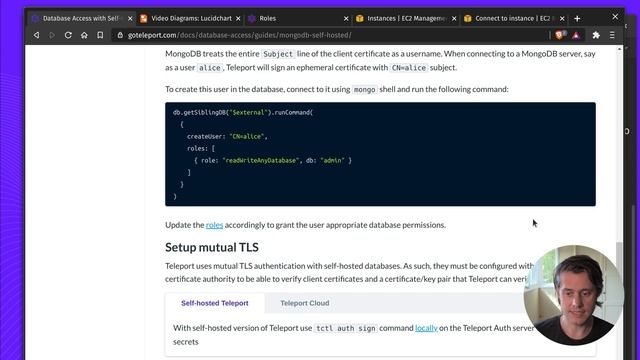Bookmark this page with the bookmark icon
Screen dimensions: 640x360
point(100,35)
